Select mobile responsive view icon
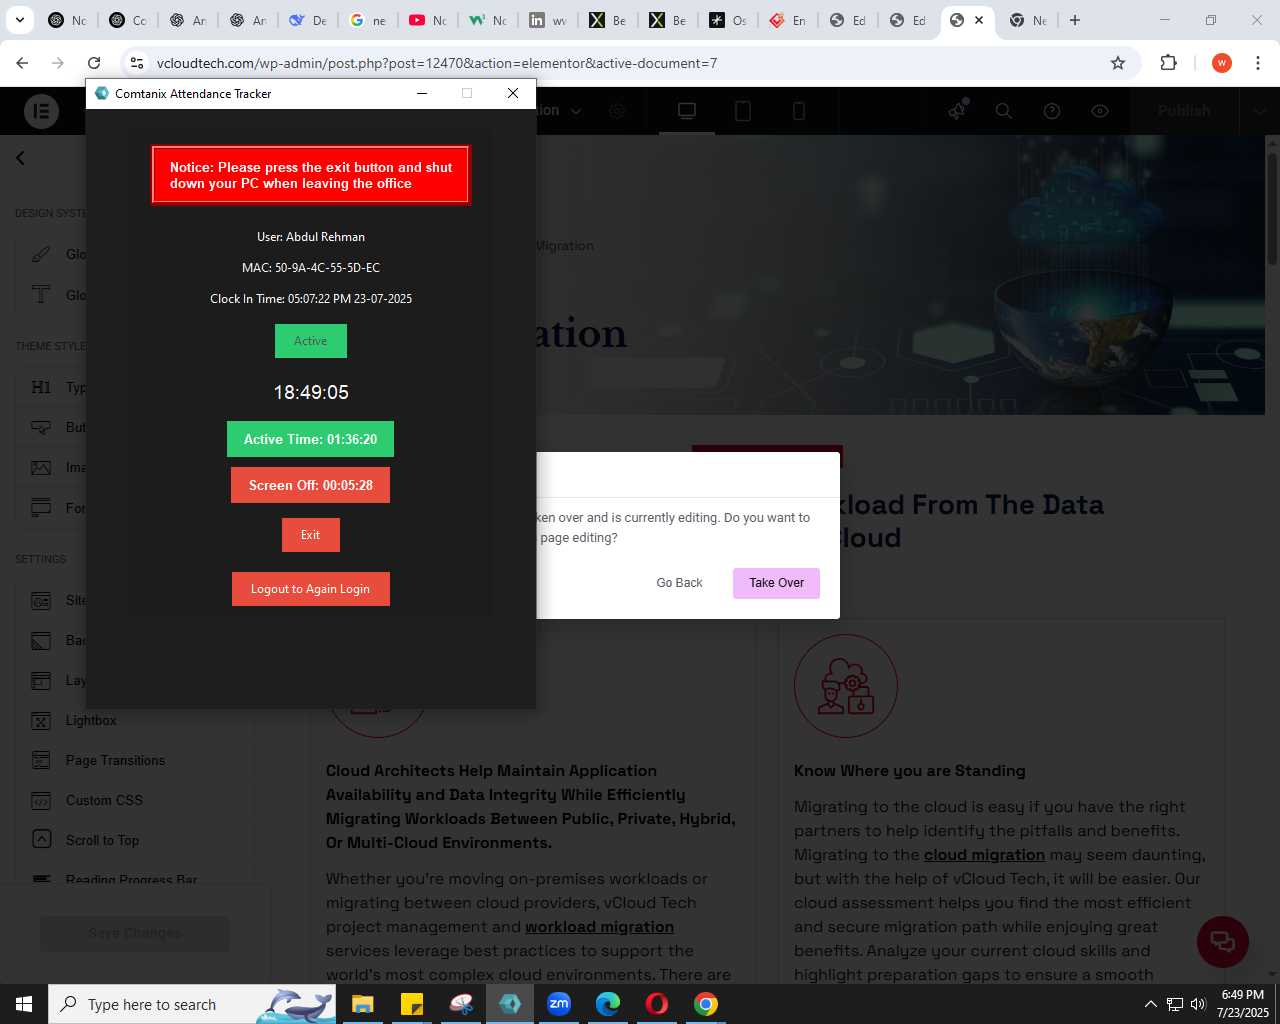The height and width of the screenshot is (1024, 1280). (x=799, y=111)
